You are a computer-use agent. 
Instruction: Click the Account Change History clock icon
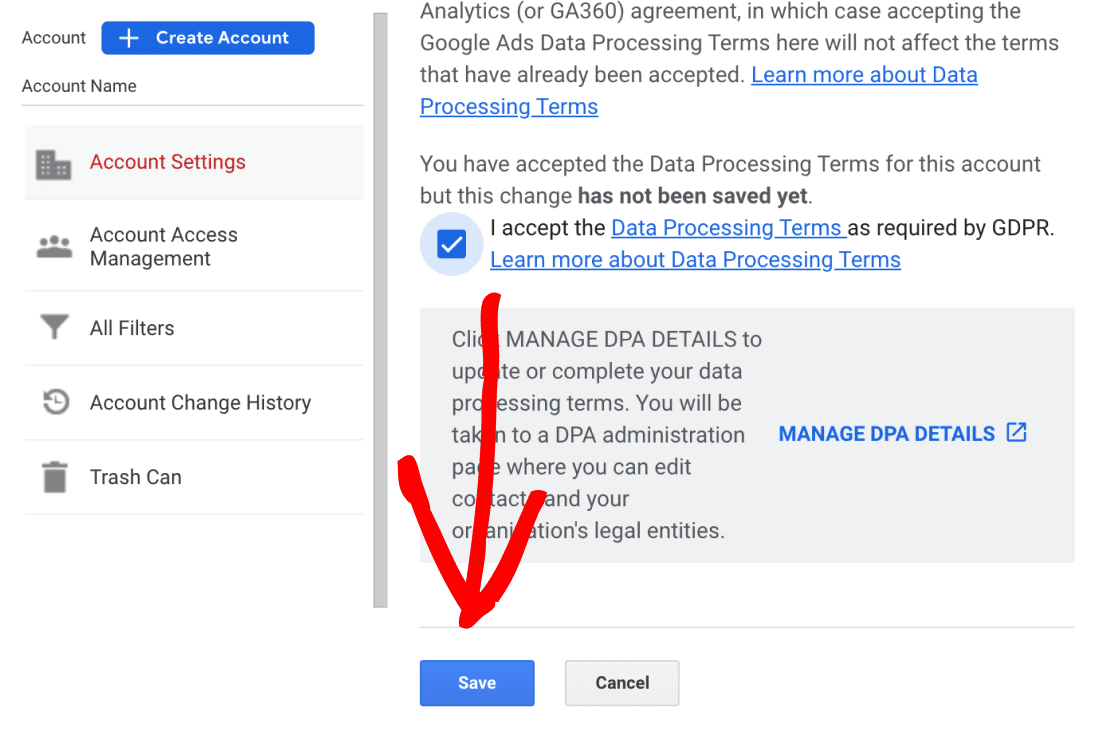tap(54, 403)
